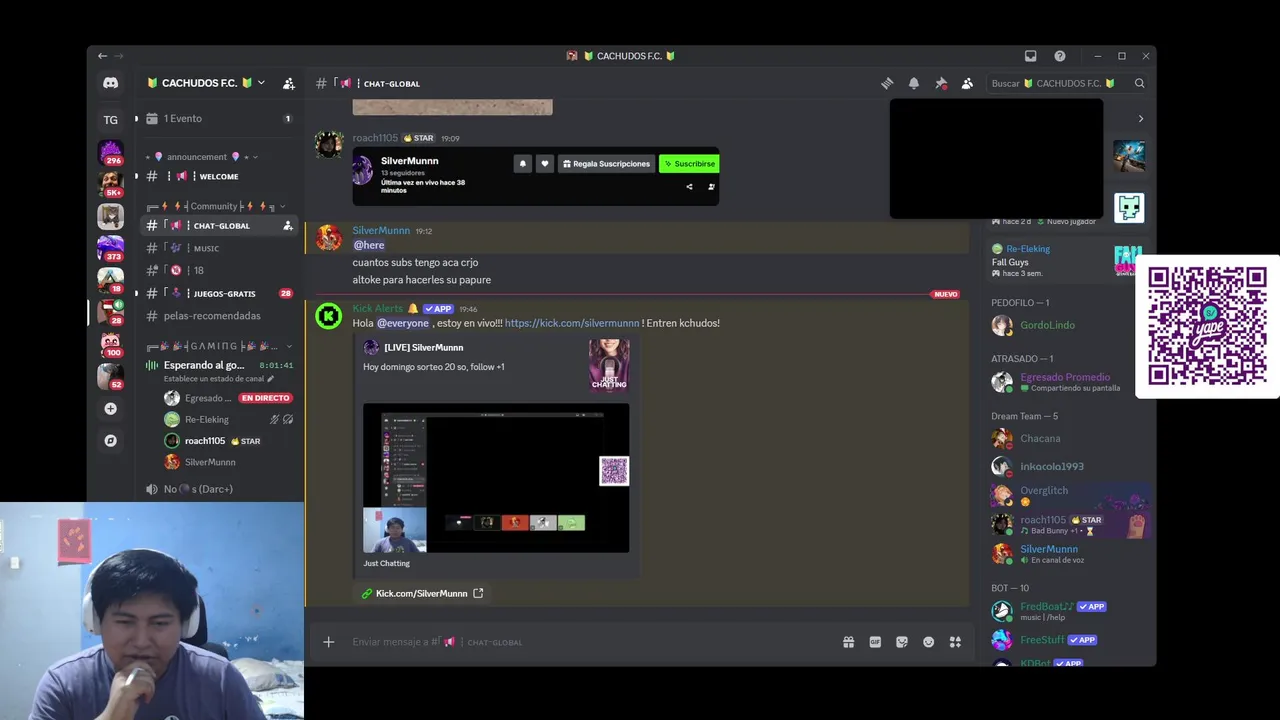
Task: Open pelas-recomendadas channel
Action: (219, 316)
